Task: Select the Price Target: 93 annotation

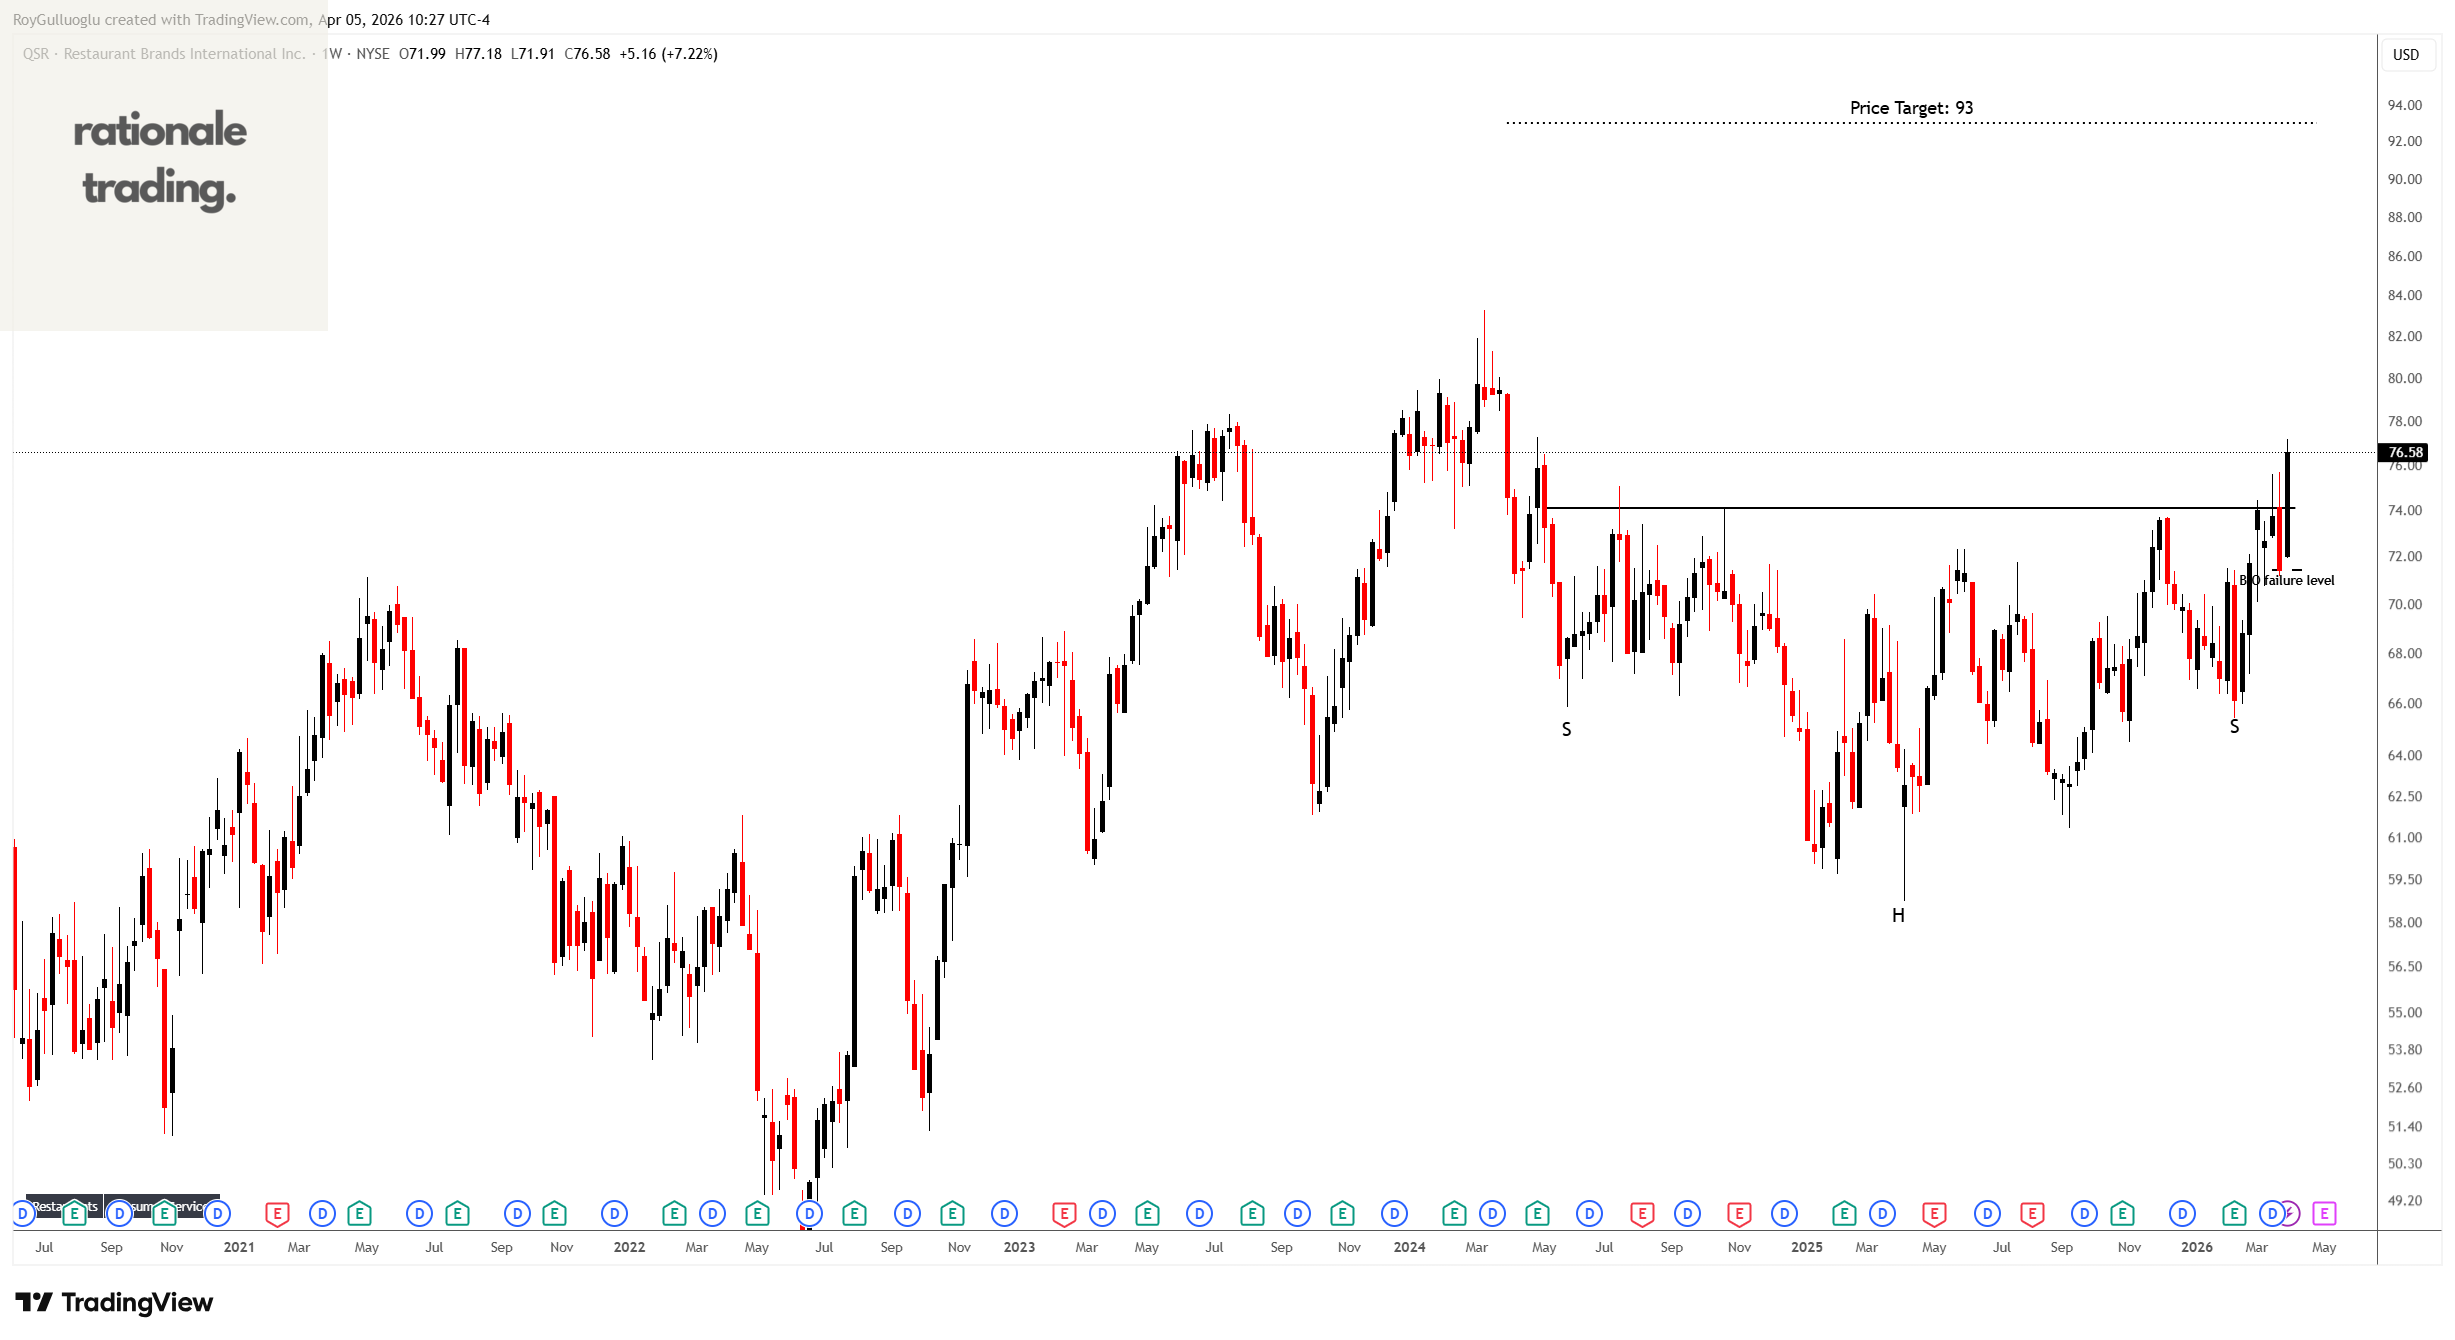Action: [x=1911, y=108]
